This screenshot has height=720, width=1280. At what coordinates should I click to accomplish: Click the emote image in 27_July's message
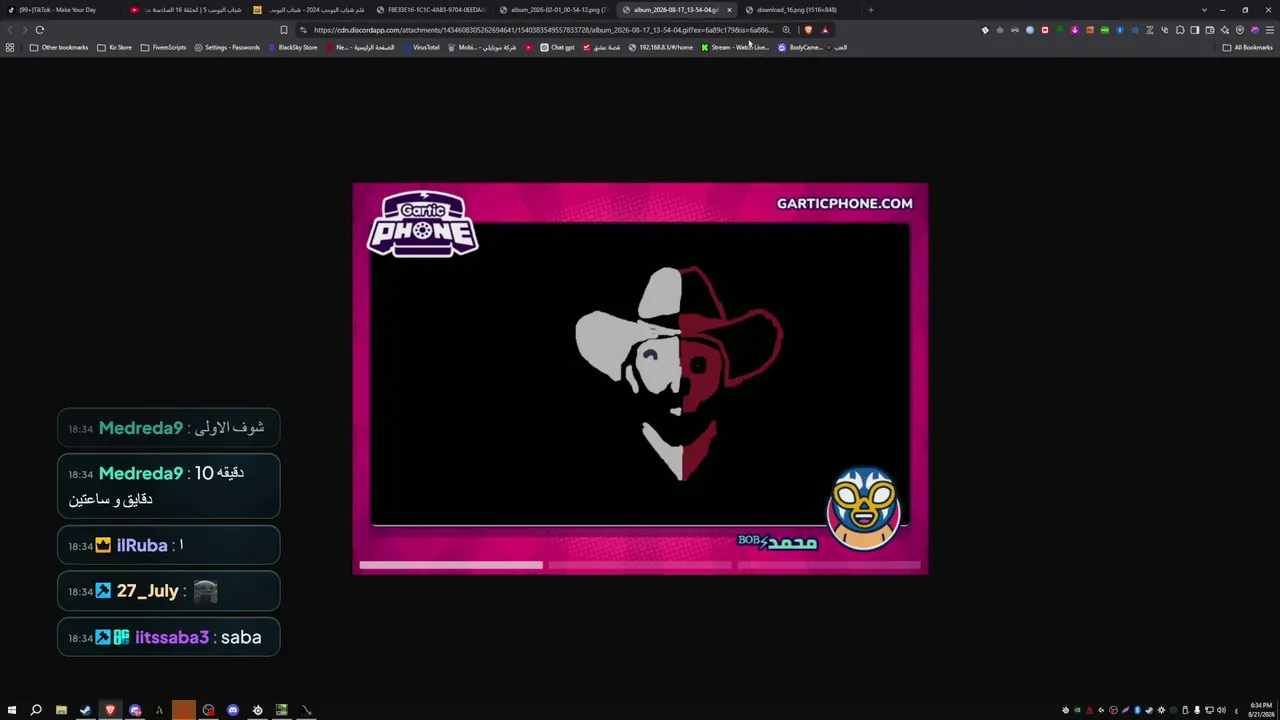pyautogui.click(x=205, y=591)
